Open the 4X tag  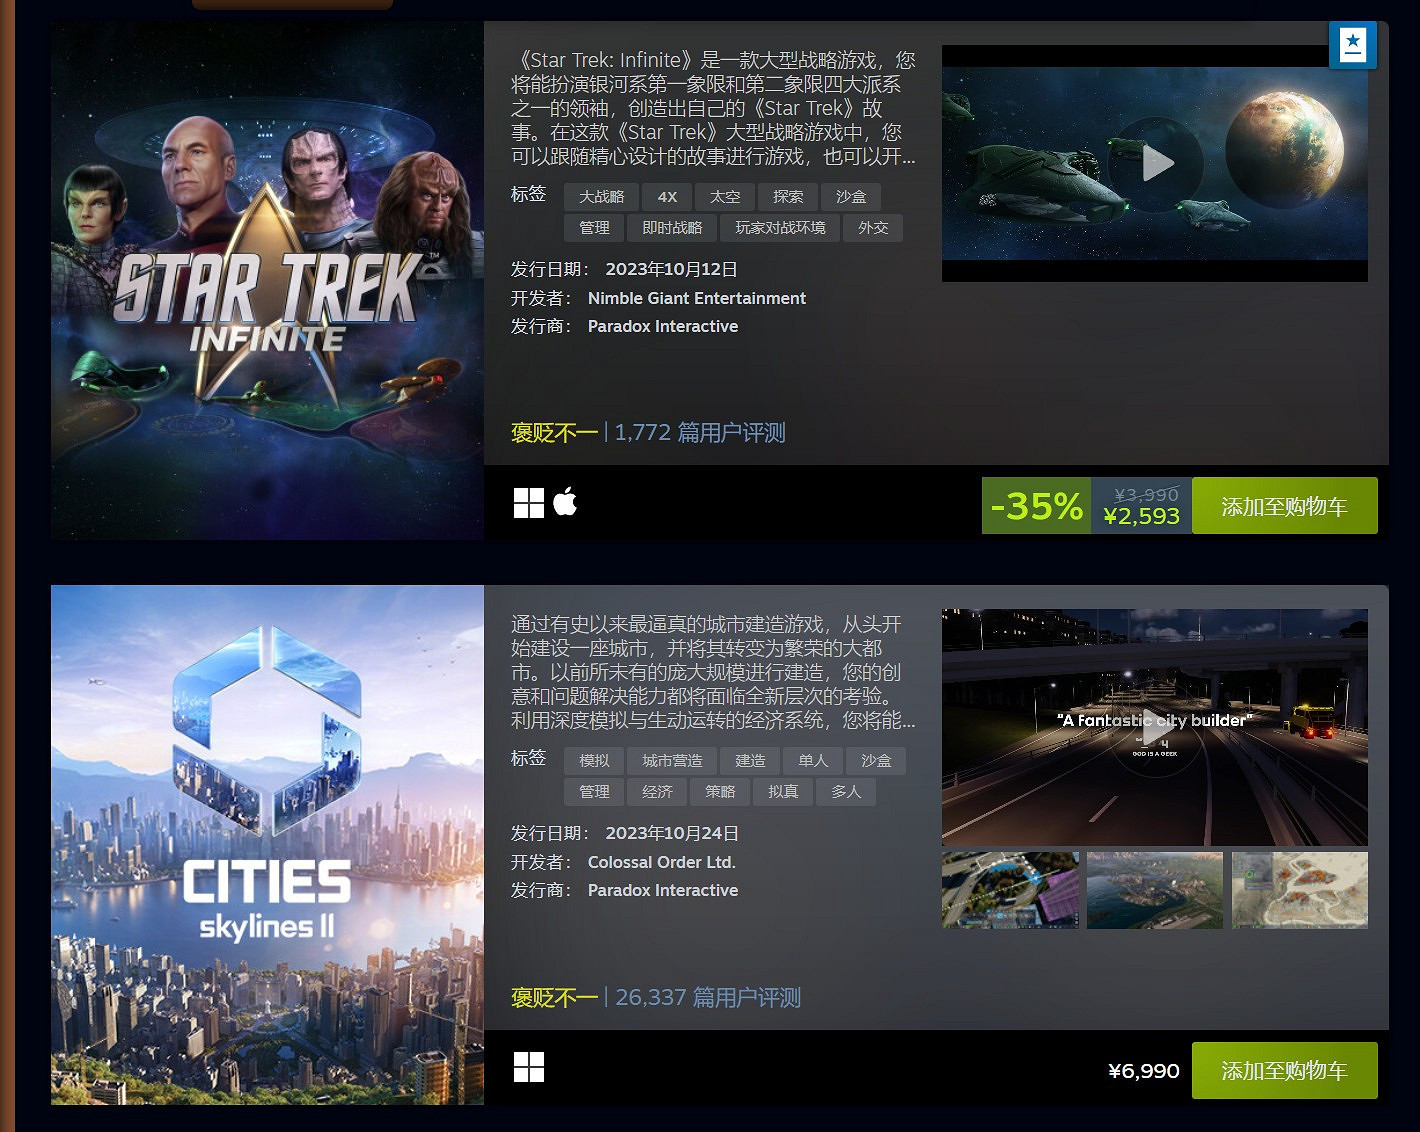pyautogui.click(x=667, y=197)
